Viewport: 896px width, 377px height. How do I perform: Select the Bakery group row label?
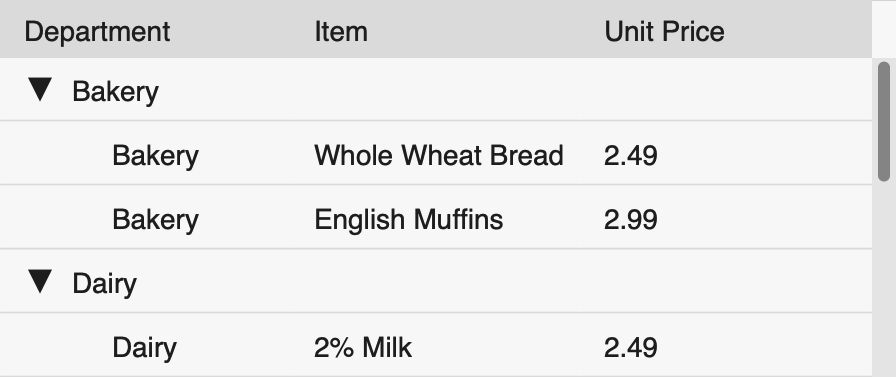[115, 91]
